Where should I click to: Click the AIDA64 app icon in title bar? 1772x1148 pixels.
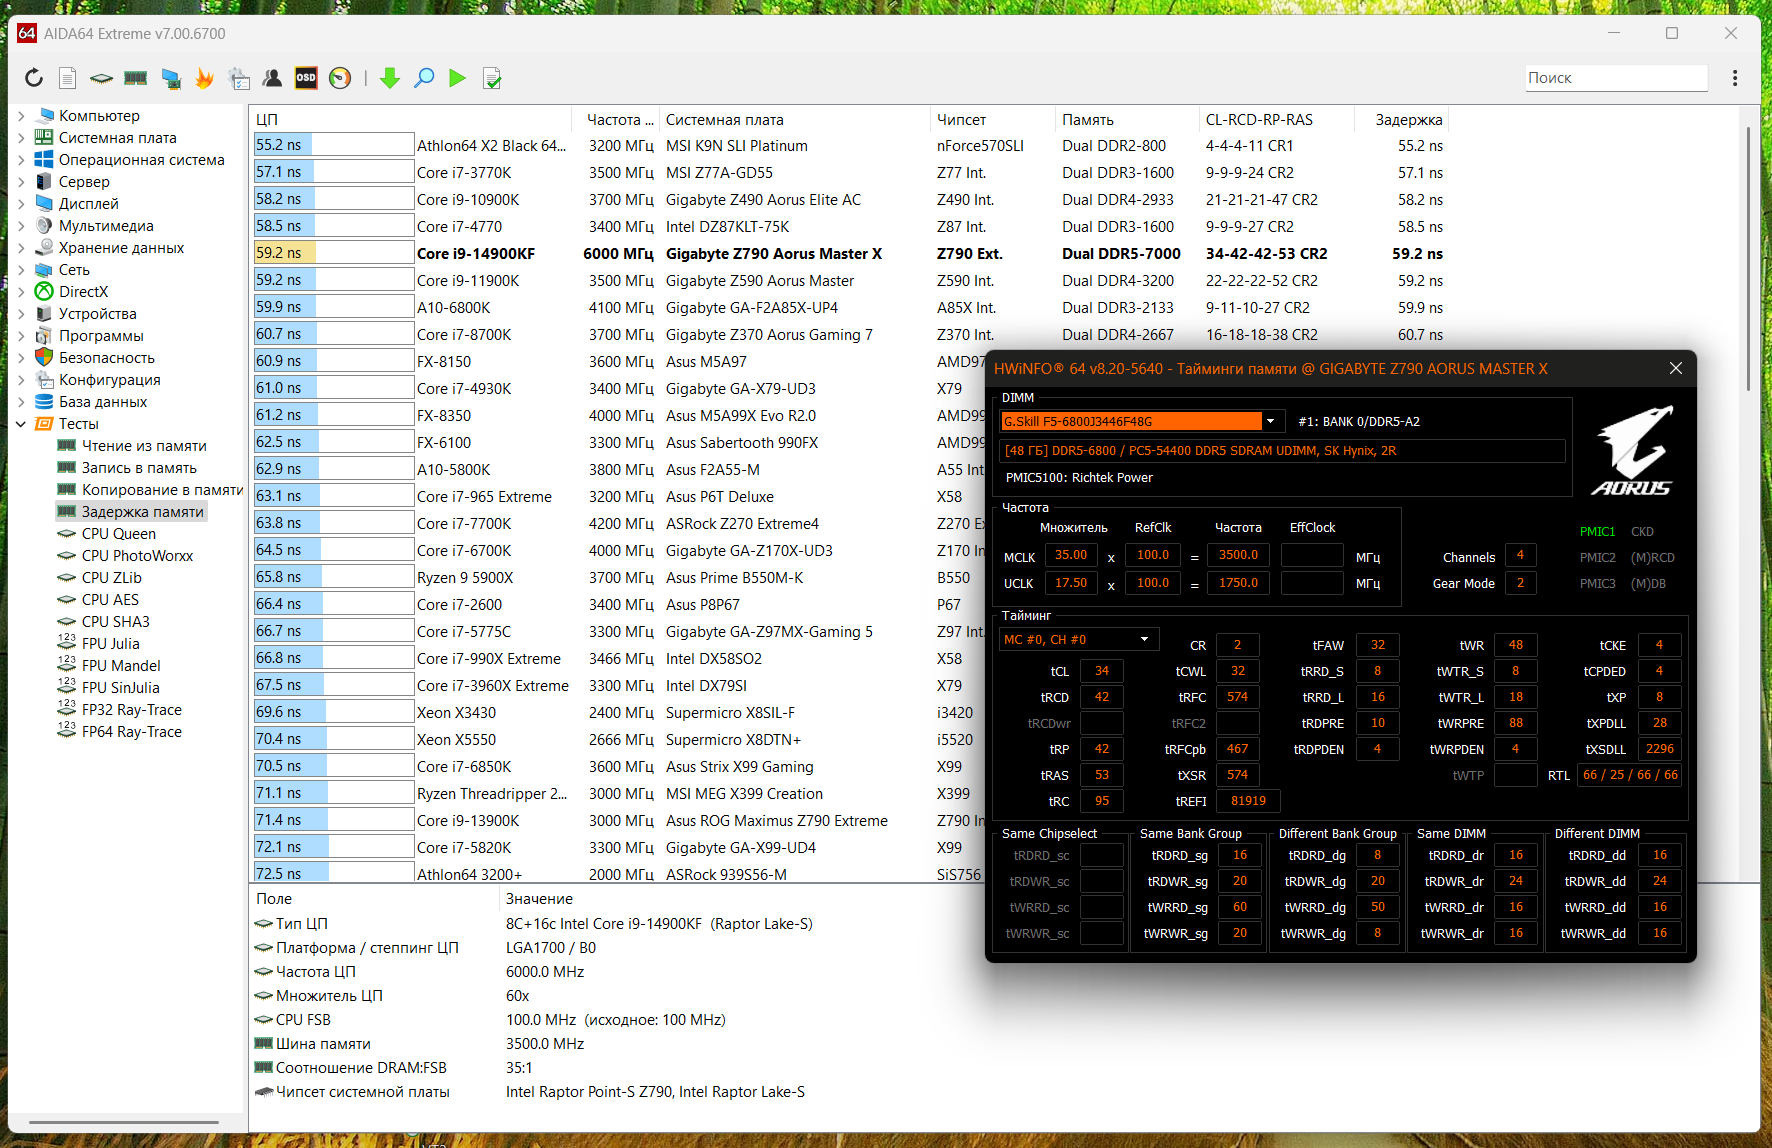click(27, 33)
